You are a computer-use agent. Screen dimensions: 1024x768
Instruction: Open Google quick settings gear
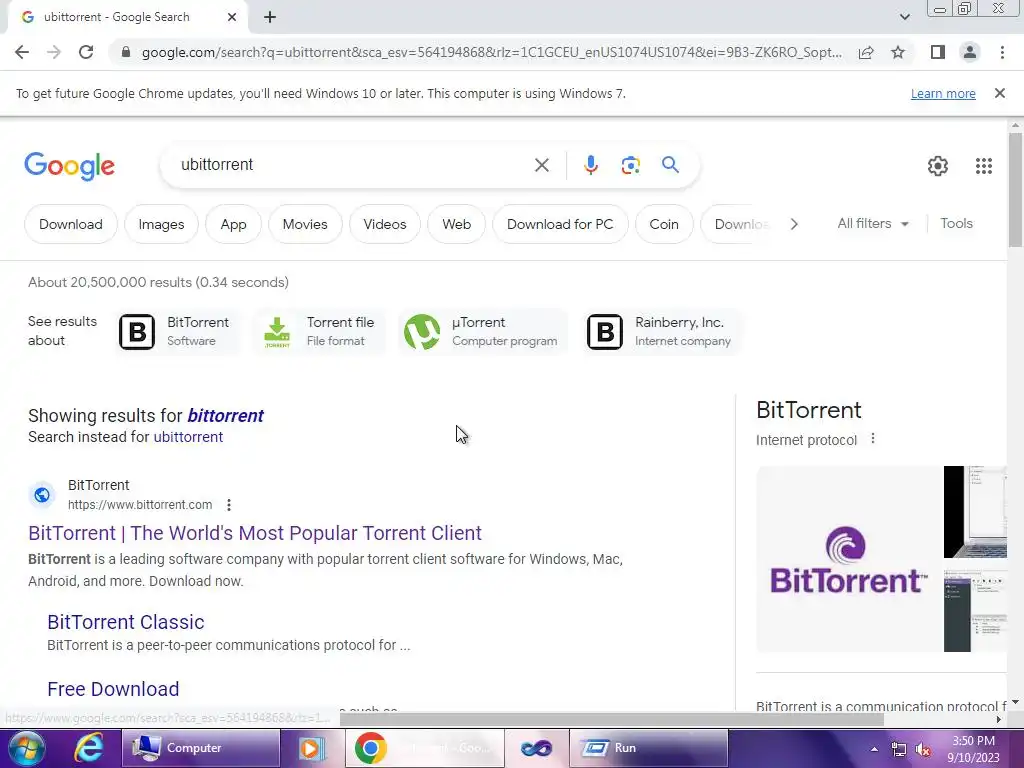[x=938, y=166]
